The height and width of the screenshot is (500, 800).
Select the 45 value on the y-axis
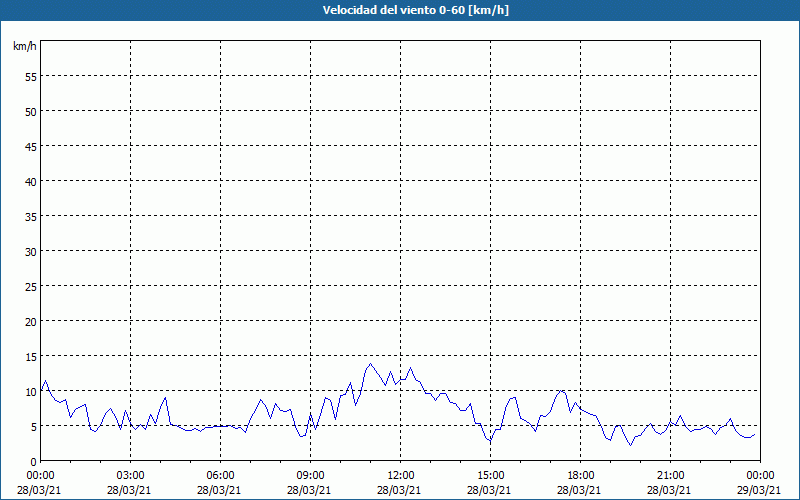coord(31,146)
